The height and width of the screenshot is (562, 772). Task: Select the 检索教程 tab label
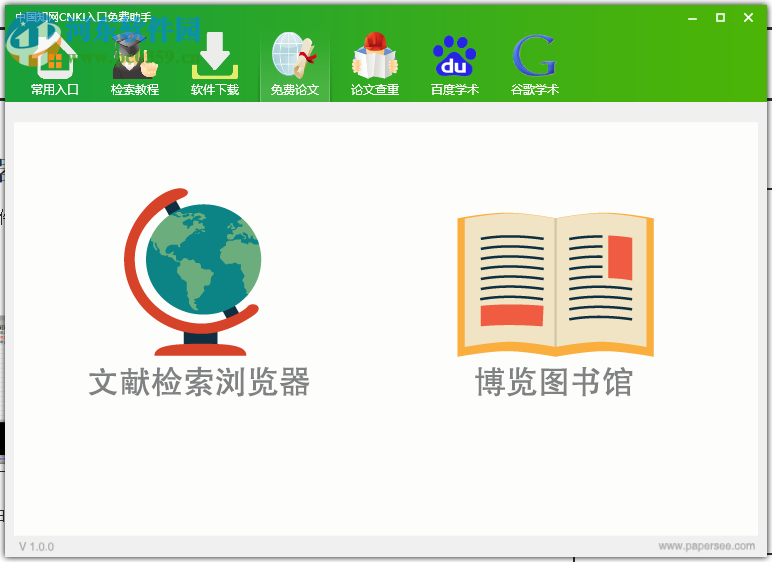tap(135, 90)
